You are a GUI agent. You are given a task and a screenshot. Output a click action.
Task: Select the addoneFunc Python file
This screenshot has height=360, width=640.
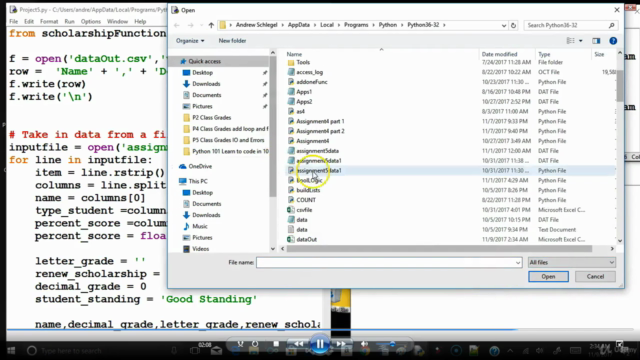click(312, 82)
